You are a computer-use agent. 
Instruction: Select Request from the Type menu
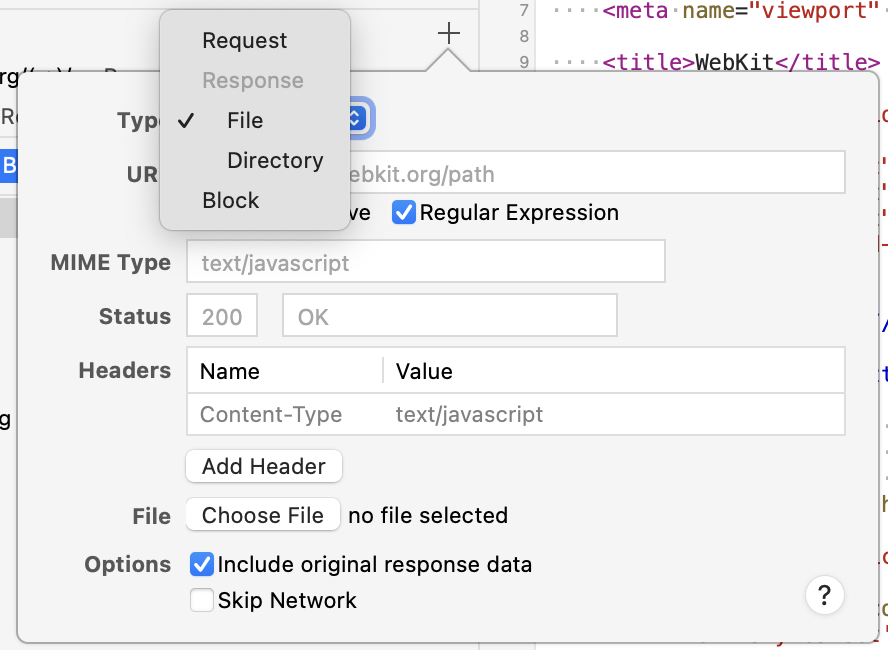[x=244, y=41]
